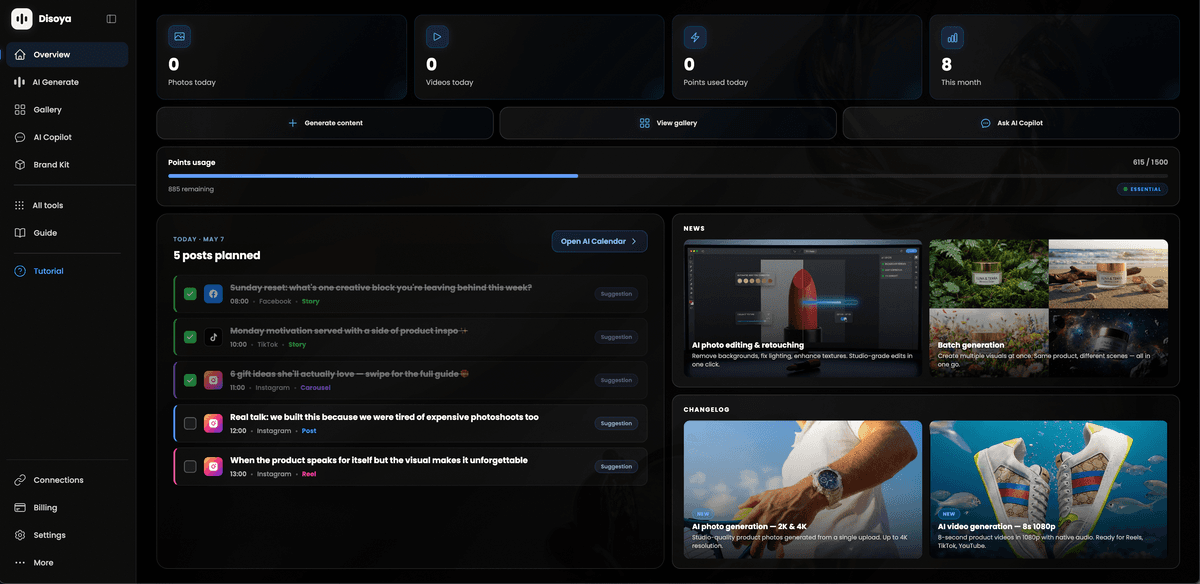Click Suggestion button on Real talk post
The image size is (1200, 584).
[x=616, y=423]
